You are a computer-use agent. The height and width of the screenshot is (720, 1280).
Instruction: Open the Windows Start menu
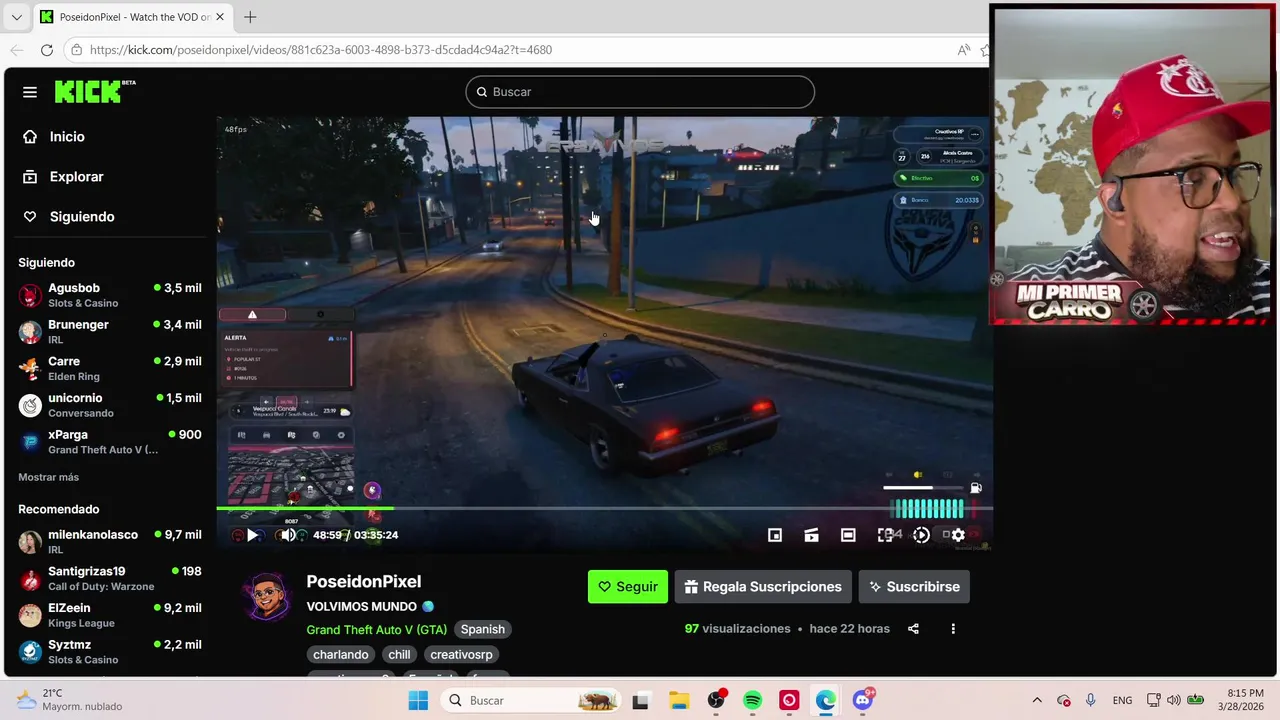coord(418,701)
